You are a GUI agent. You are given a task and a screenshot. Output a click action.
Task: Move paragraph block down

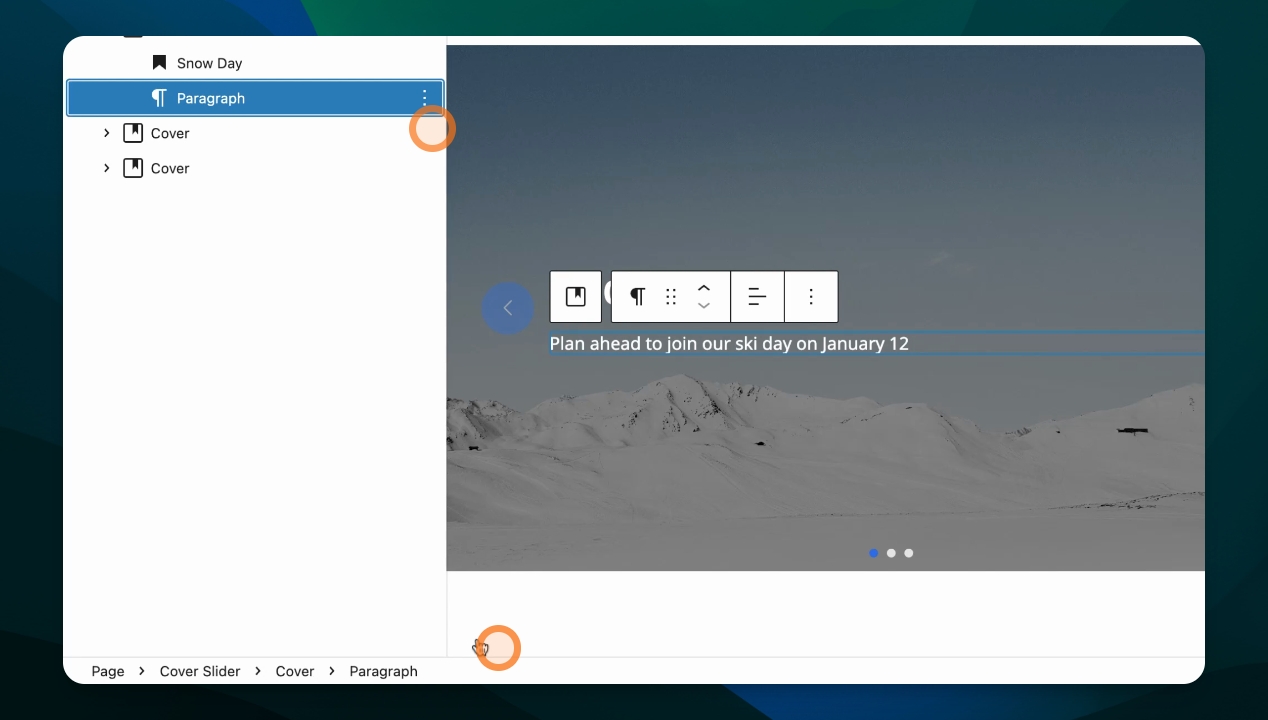(x=704, y=306)
